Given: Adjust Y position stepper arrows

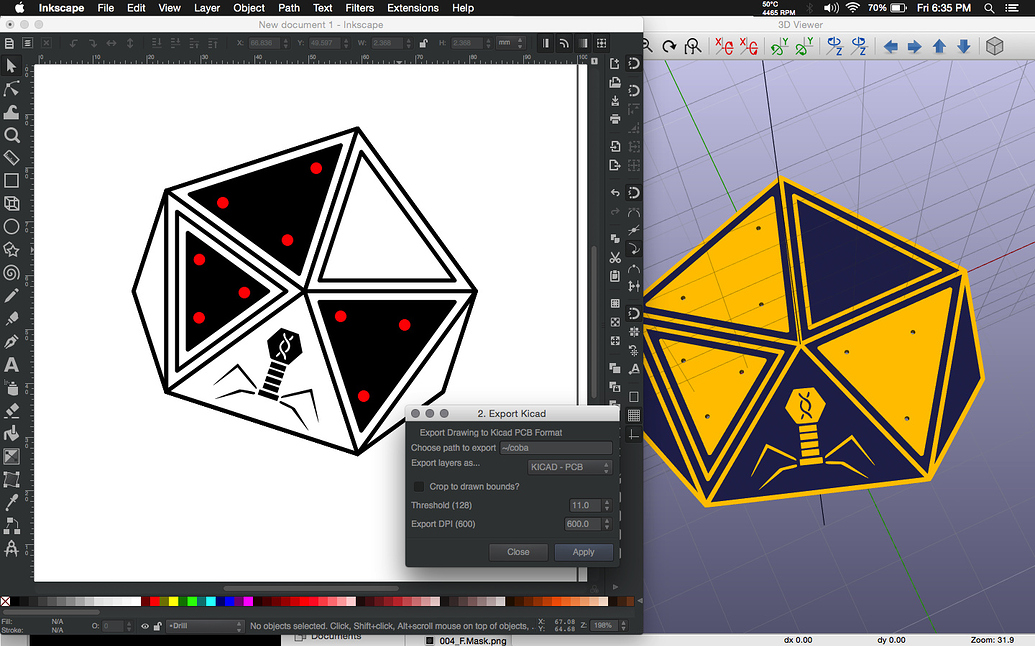Looking at the screenshot, I should point(345,43).
